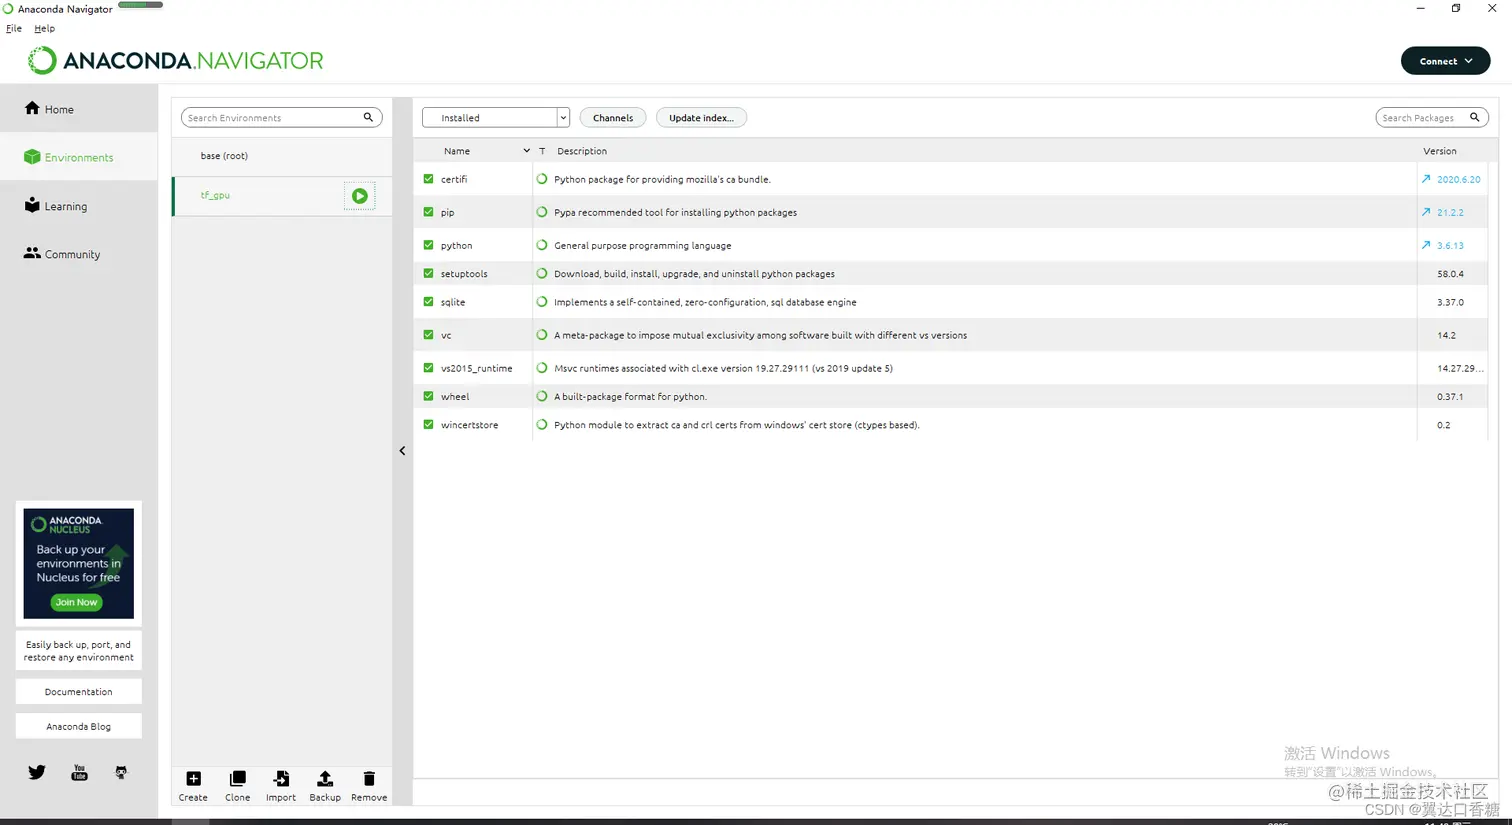Click the Backup environment icon
The image size is (1512, 825).
[325, 779]
